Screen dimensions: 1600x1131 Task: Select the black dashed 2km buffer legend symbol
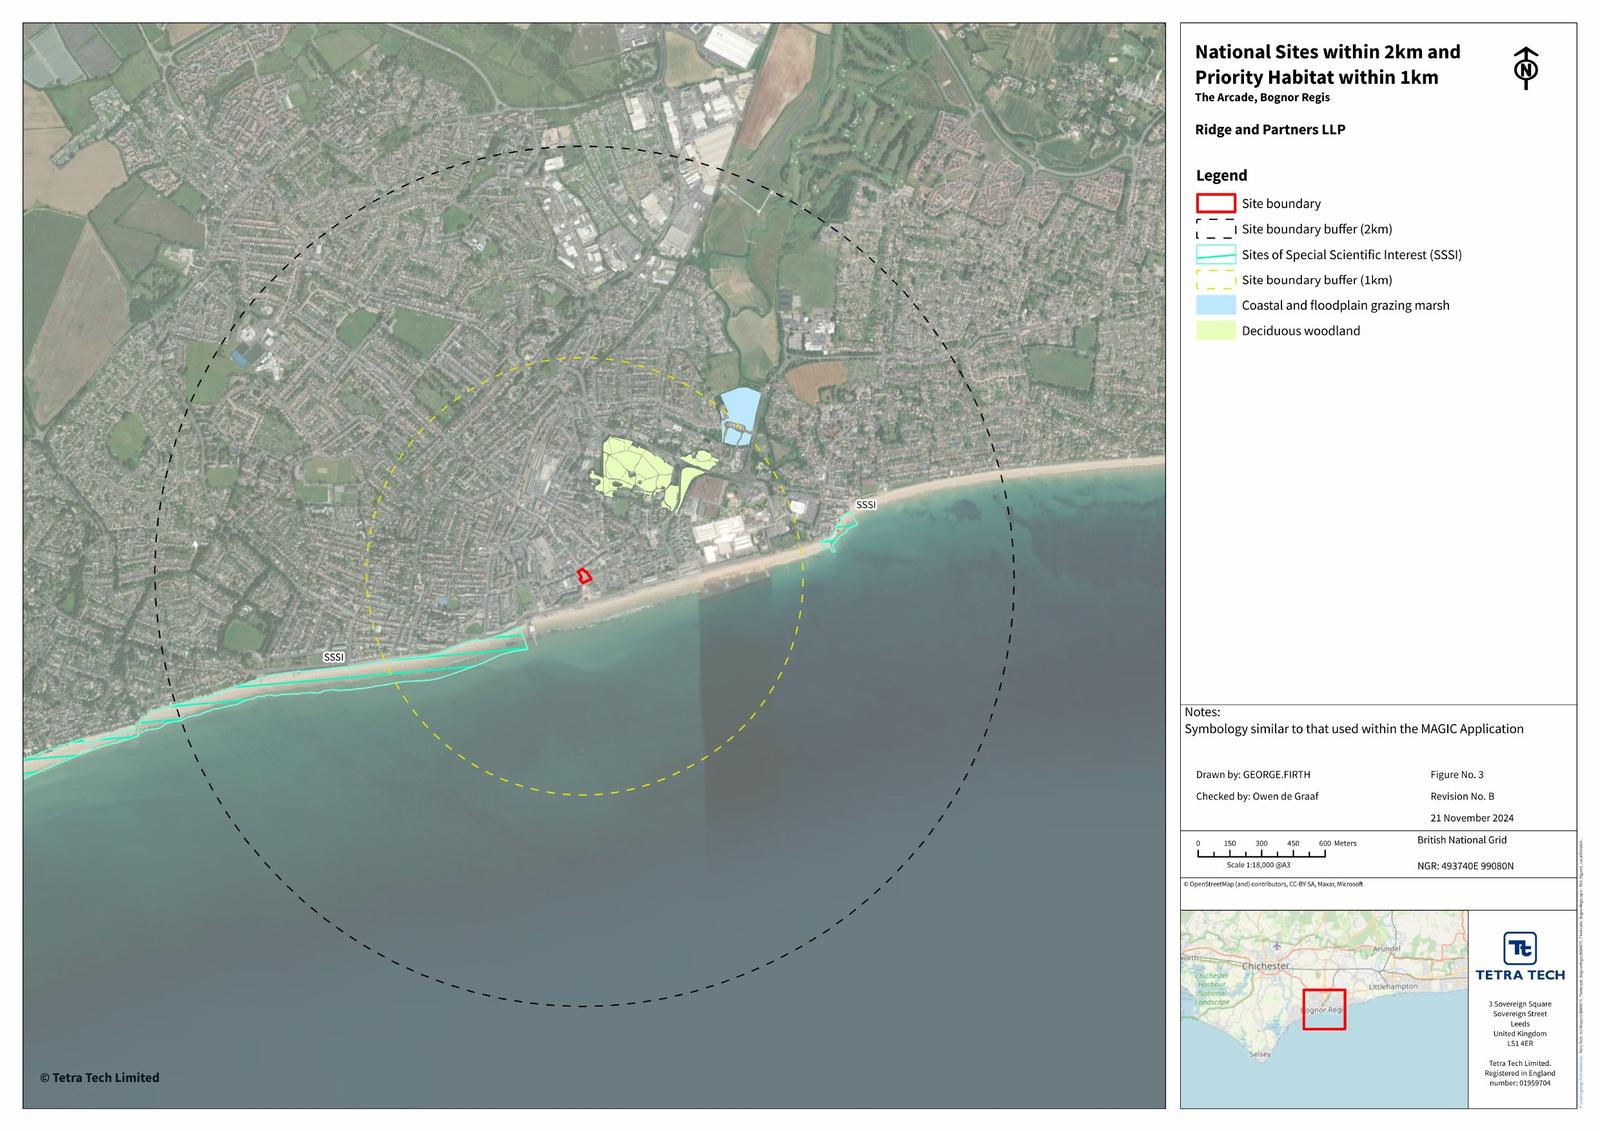[x=1215, y=229]
